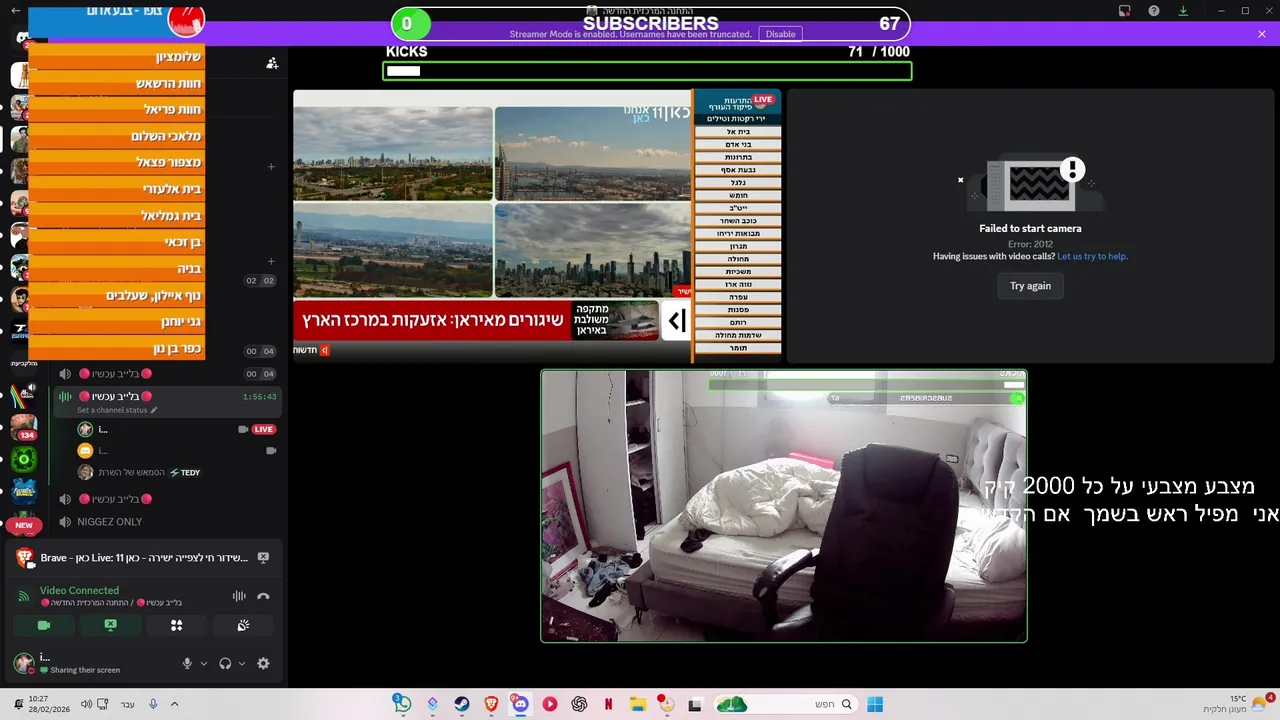Toggle noise suppression waveform icon
This screenshot has width=1280, height=720.
tap(239, 596)
